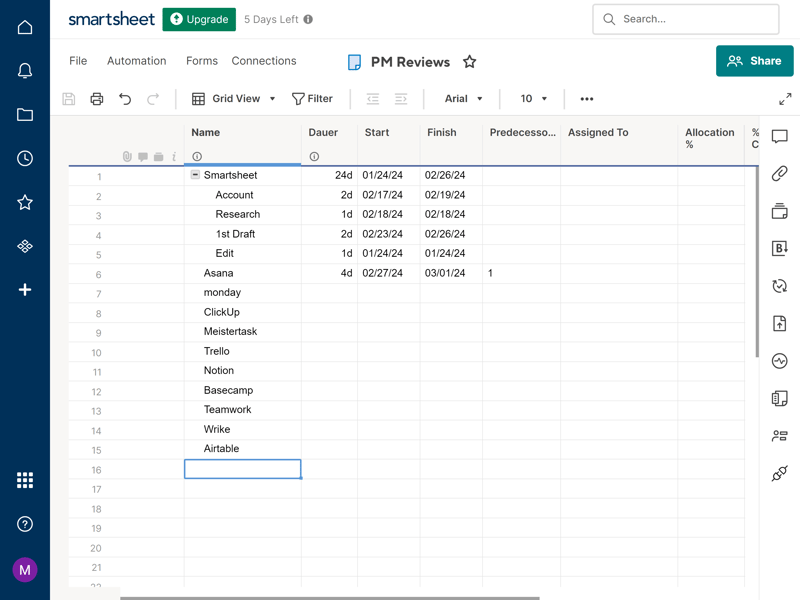This screenshot has height=600, width=800.
Task: Open more toolbar options ellipsis
Action: [587, 98]
